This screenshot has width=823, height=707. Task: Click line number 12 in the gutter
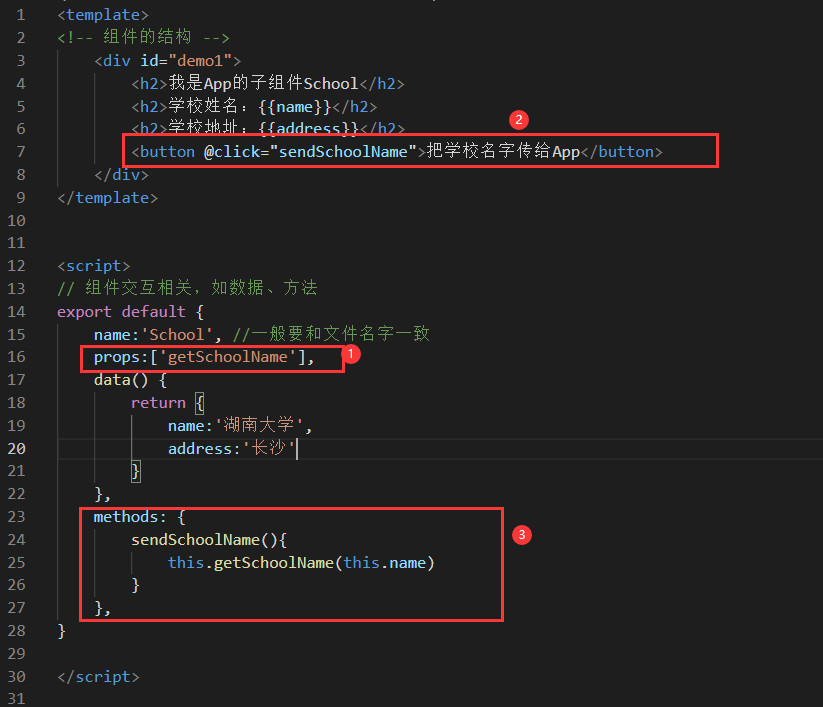coord(16,266)
